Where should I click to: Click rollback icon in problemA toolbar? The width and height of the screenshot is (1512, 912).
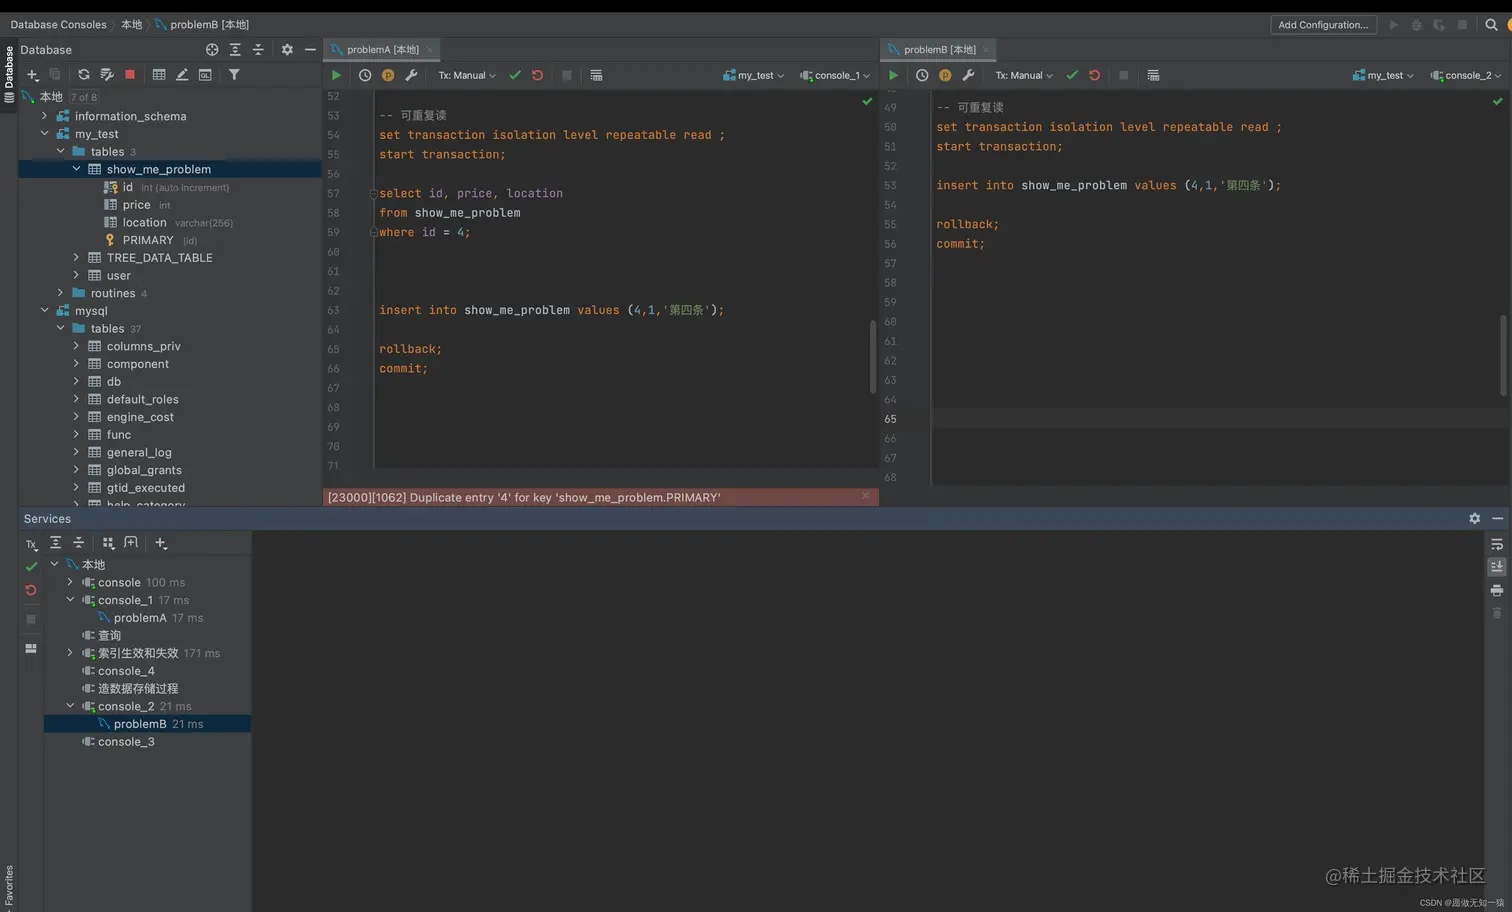click(x=538, y=75)
